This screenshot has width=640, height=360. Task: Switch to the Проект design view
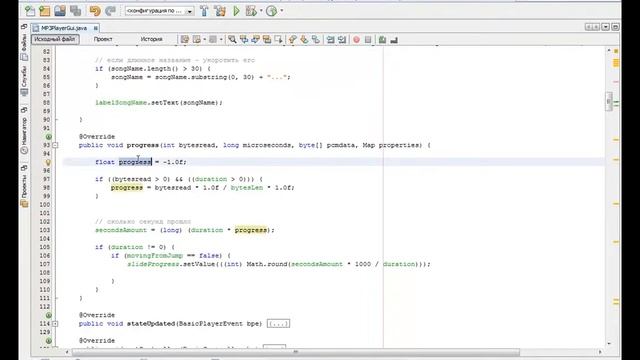click(103, 39)
